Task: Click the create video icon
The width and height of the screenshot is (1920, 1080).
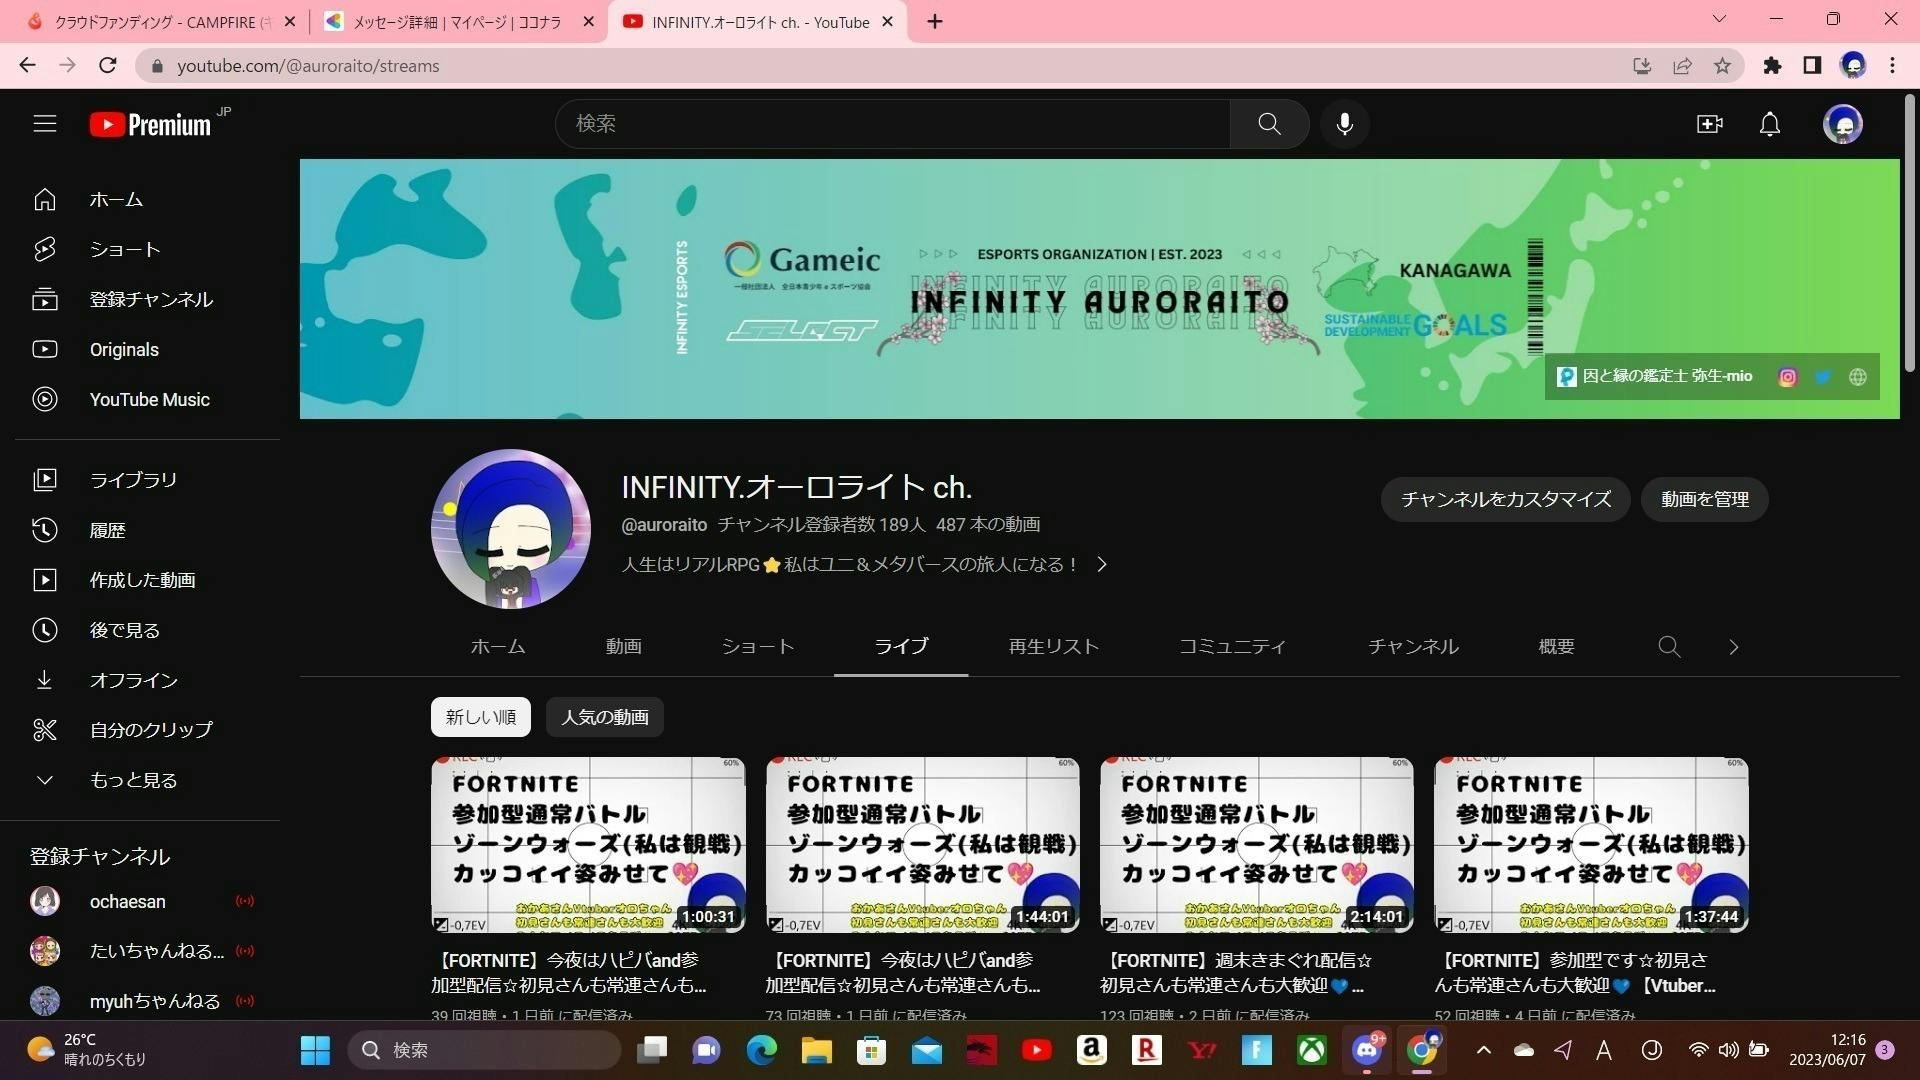Action: pyautogui.click(x=1710, y=123)
